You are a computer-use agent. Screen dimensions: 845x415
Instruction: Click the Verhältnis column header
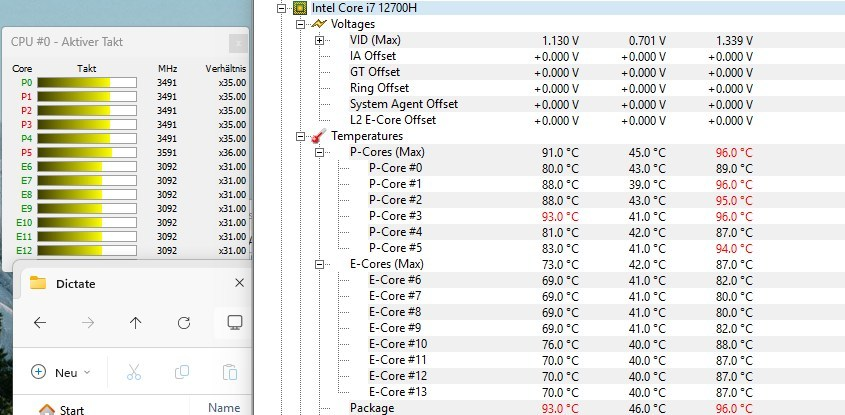(x=226, y=69)
